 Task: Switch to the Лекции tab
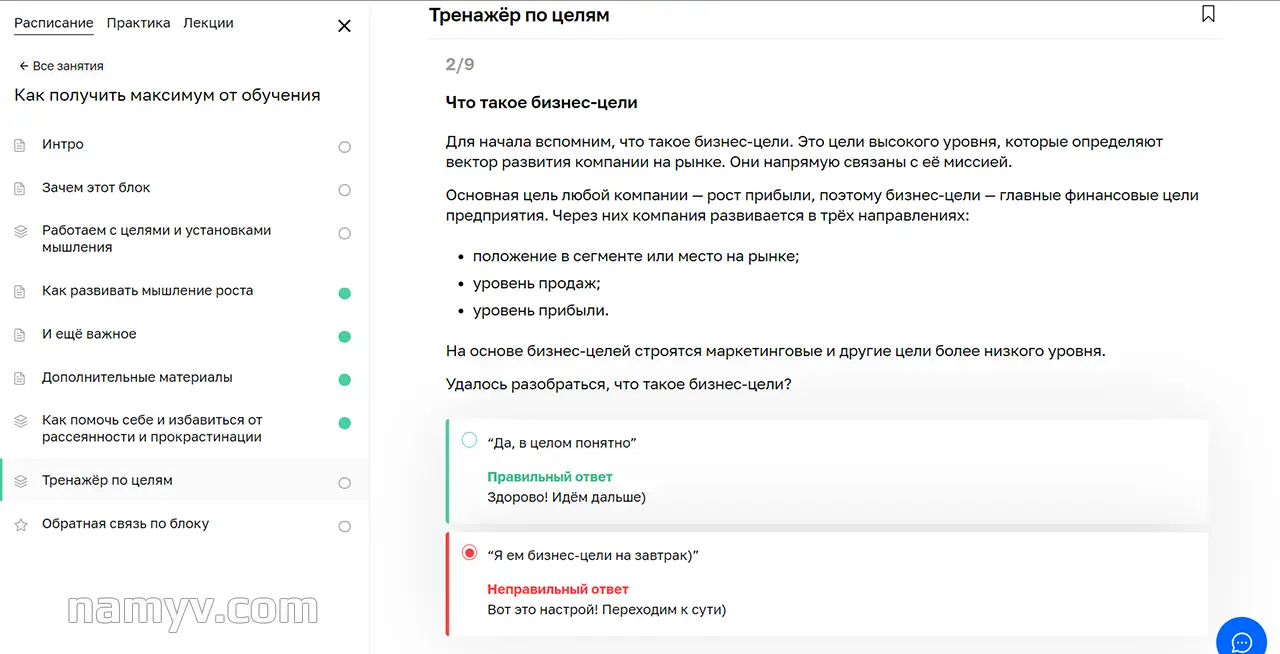[x=209, y=22]
